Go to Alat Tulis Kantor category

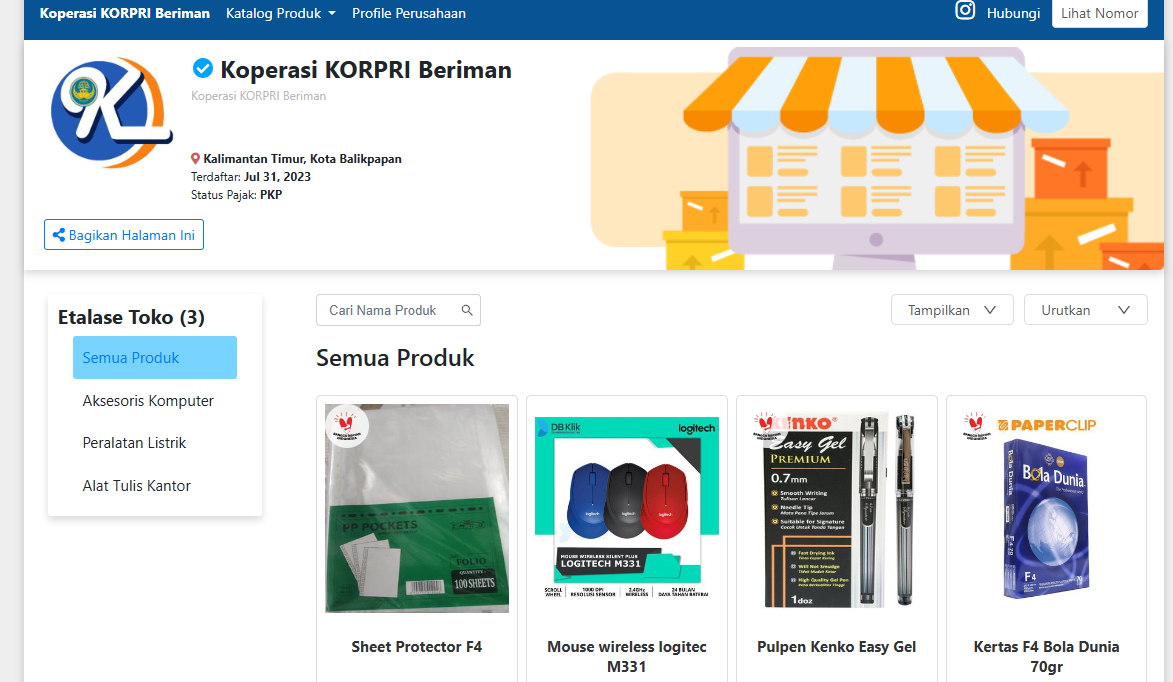click(x=137, y=486)
